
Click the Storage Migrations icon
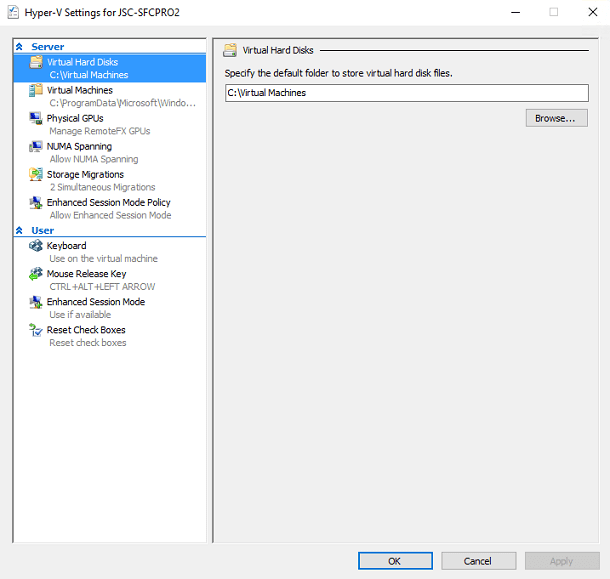tap(36, 174)
